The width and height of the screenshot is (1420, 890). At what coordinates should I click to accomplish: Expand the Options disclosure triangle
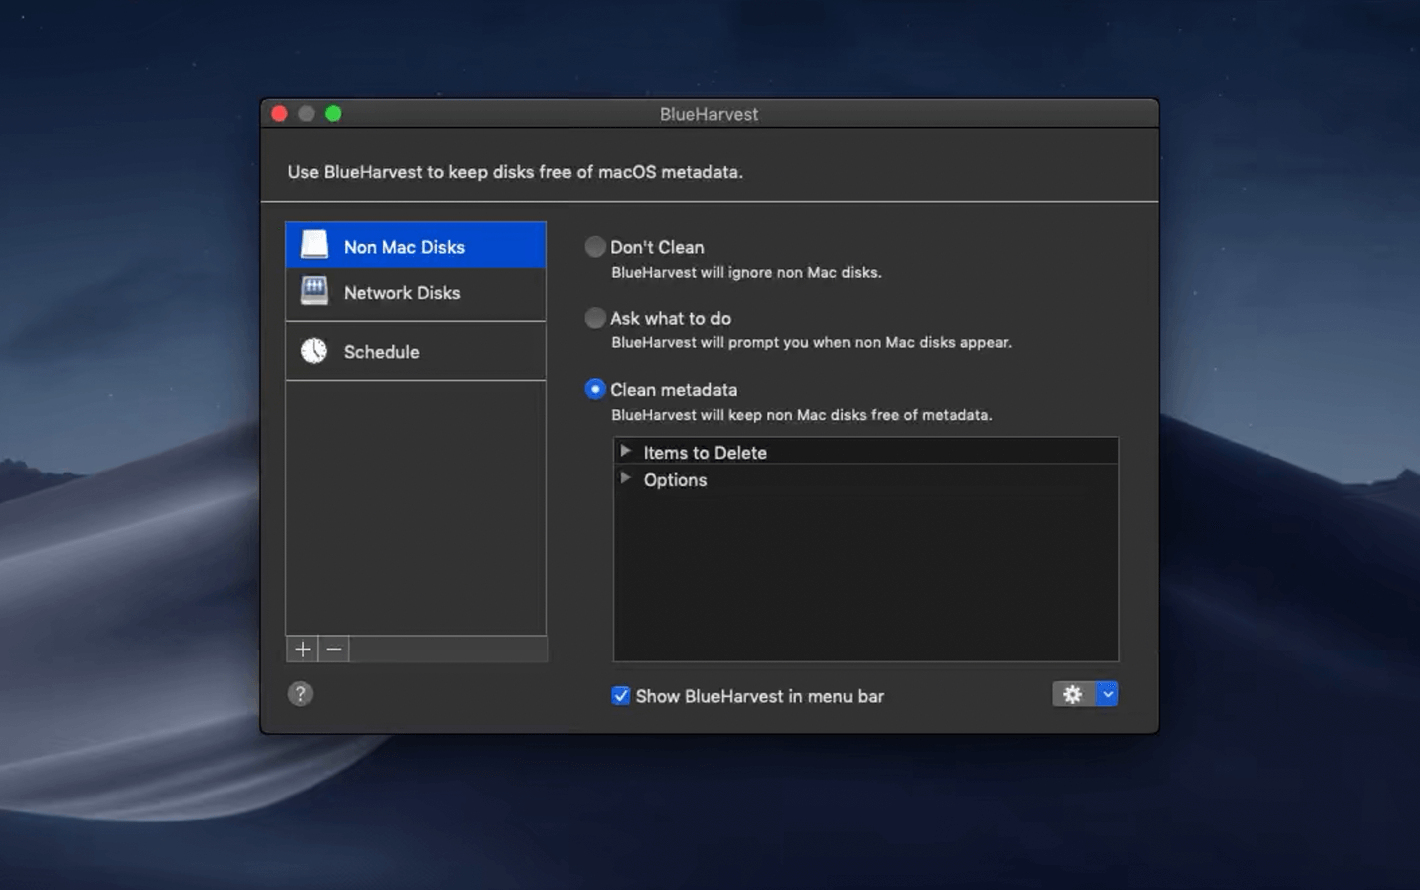626,478
